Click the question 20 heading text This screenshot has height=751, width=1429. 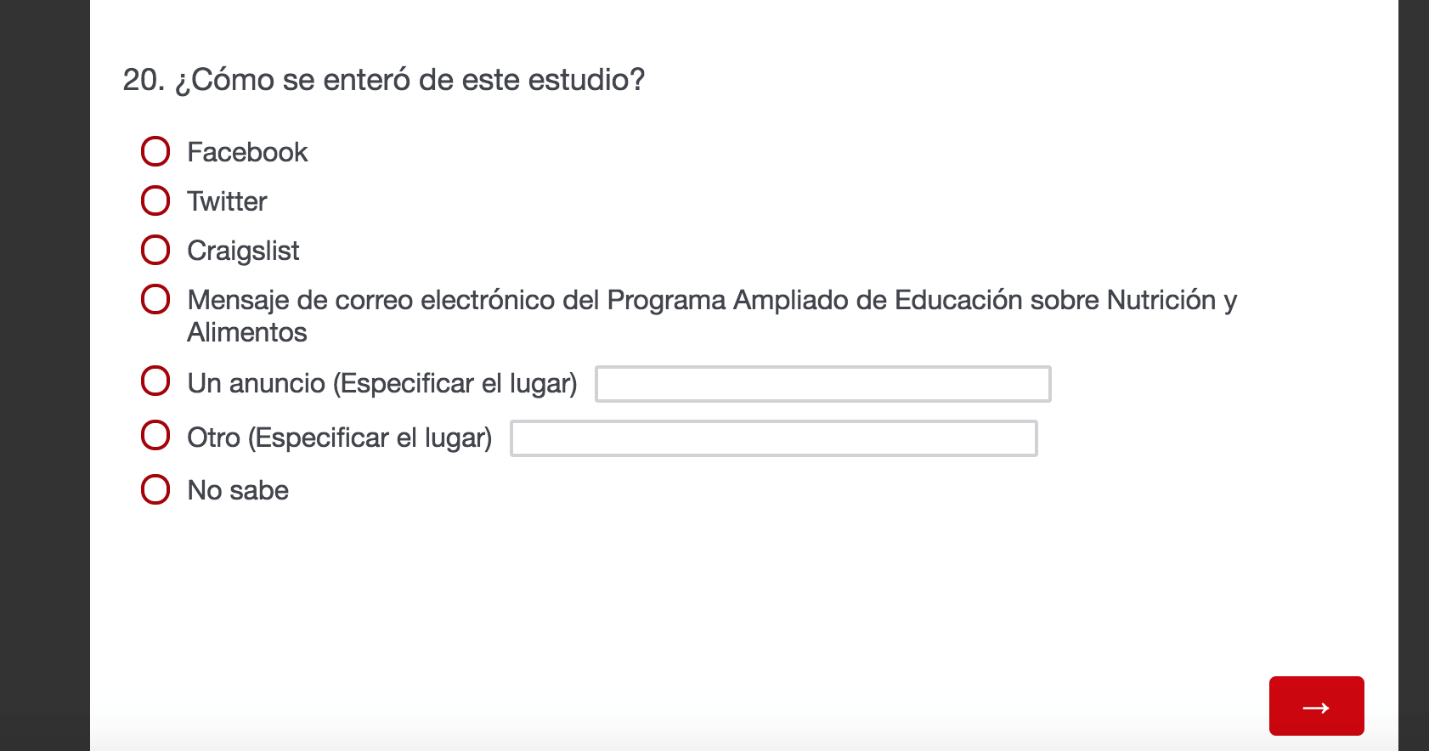coord(383,80)
